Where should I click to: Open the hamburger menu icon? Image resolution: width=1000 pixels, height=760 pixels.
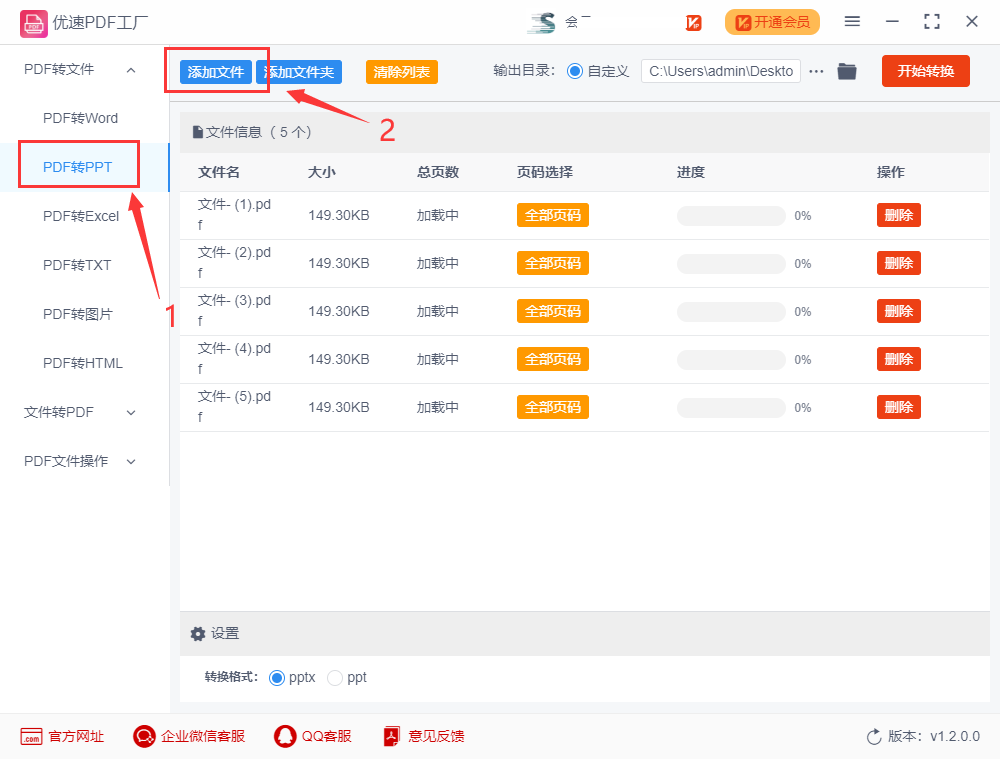point(852,22)
